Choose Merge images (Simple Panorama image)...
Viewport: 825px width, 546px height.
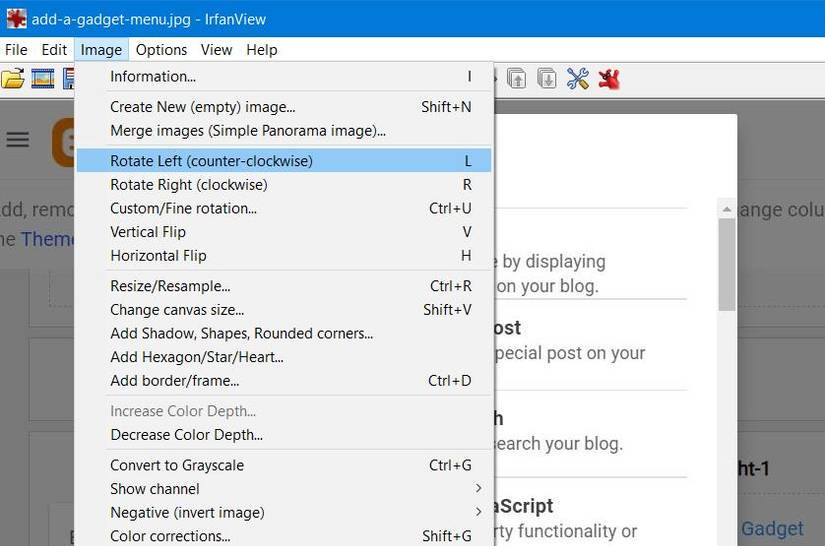284,130
